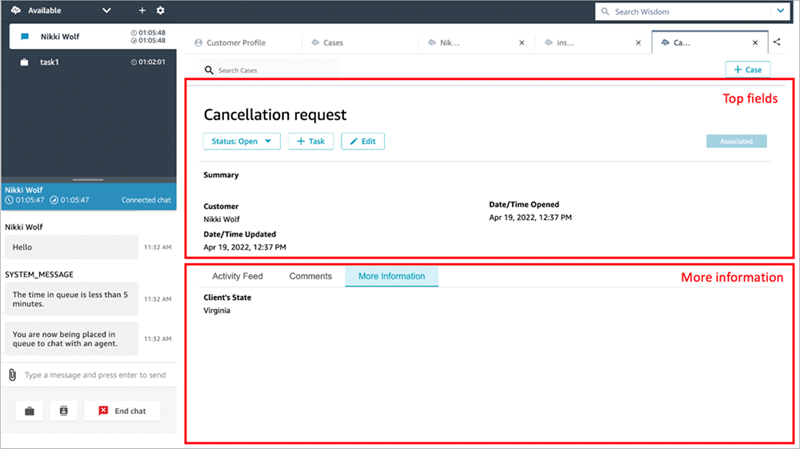Screen dimensions: 800x449
Task: Close the Nik... tab
Action: click(522, 44)
